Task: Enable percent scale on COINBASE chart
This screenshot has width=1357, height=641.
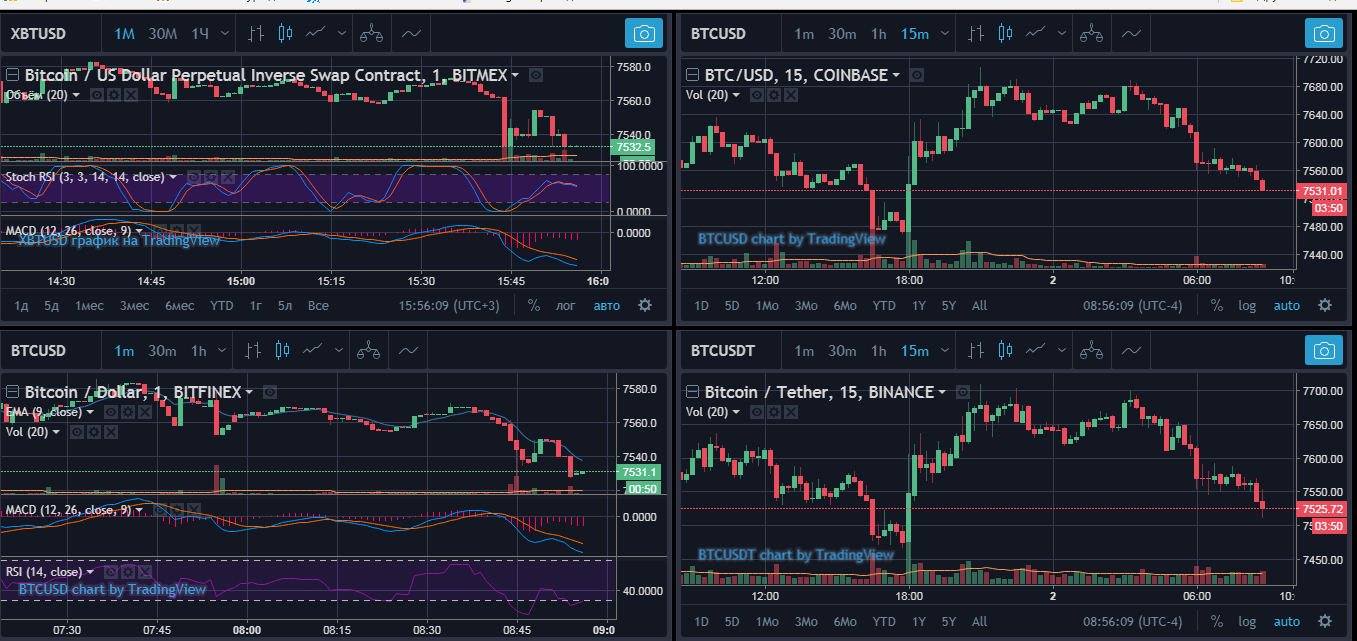Action: pos(1216,305)
